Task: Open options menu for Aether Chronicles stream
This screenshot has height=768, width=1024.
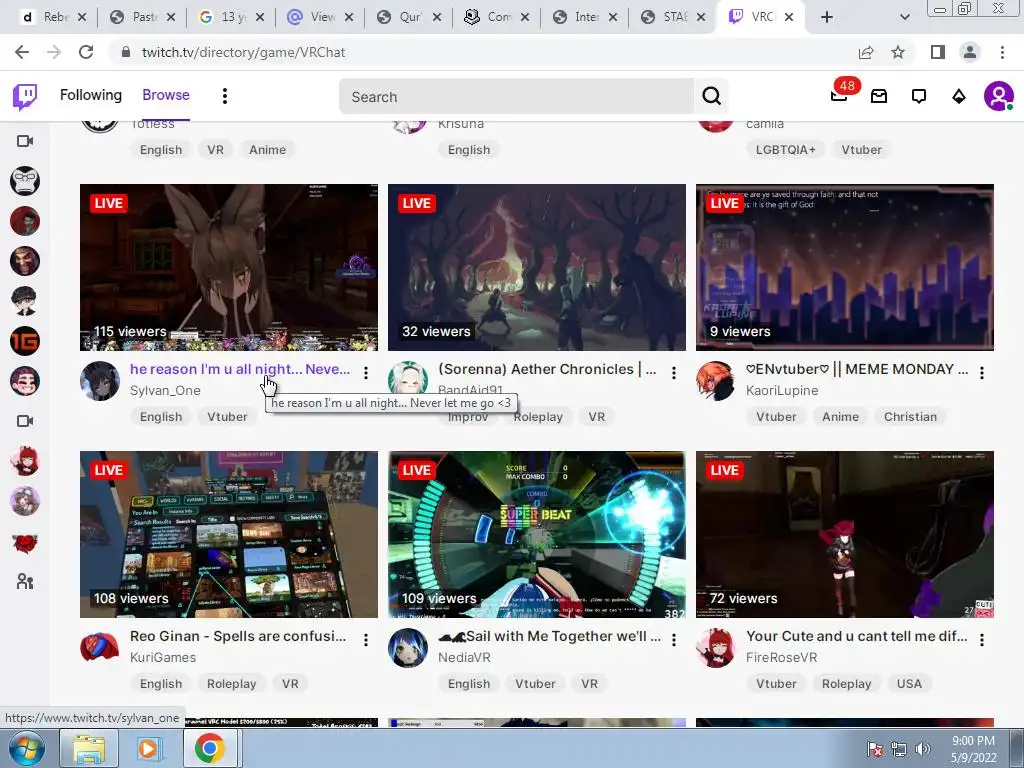Action: point(674,373)
